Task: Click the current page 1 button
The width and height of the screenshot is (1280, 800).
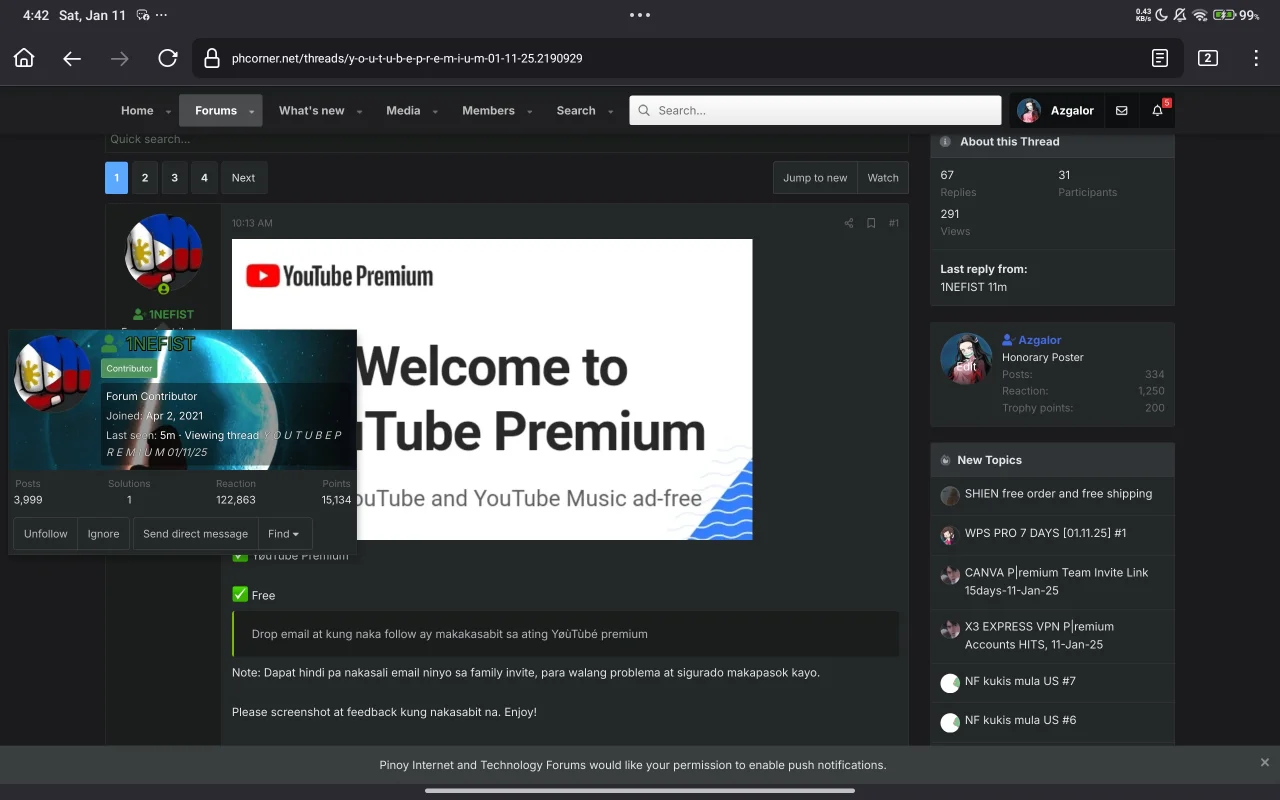Action: click(116, 178)
